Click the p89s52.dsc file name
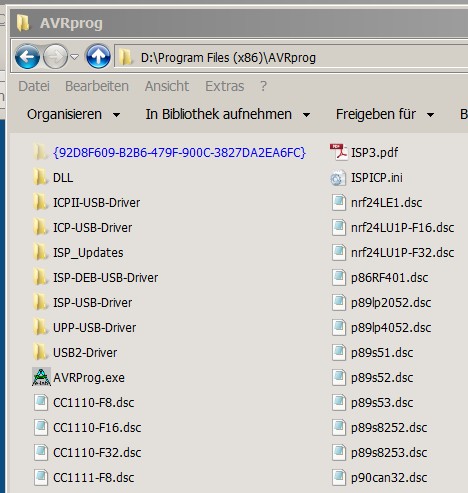This screenshot has width=468, height=493. point(382,378)
